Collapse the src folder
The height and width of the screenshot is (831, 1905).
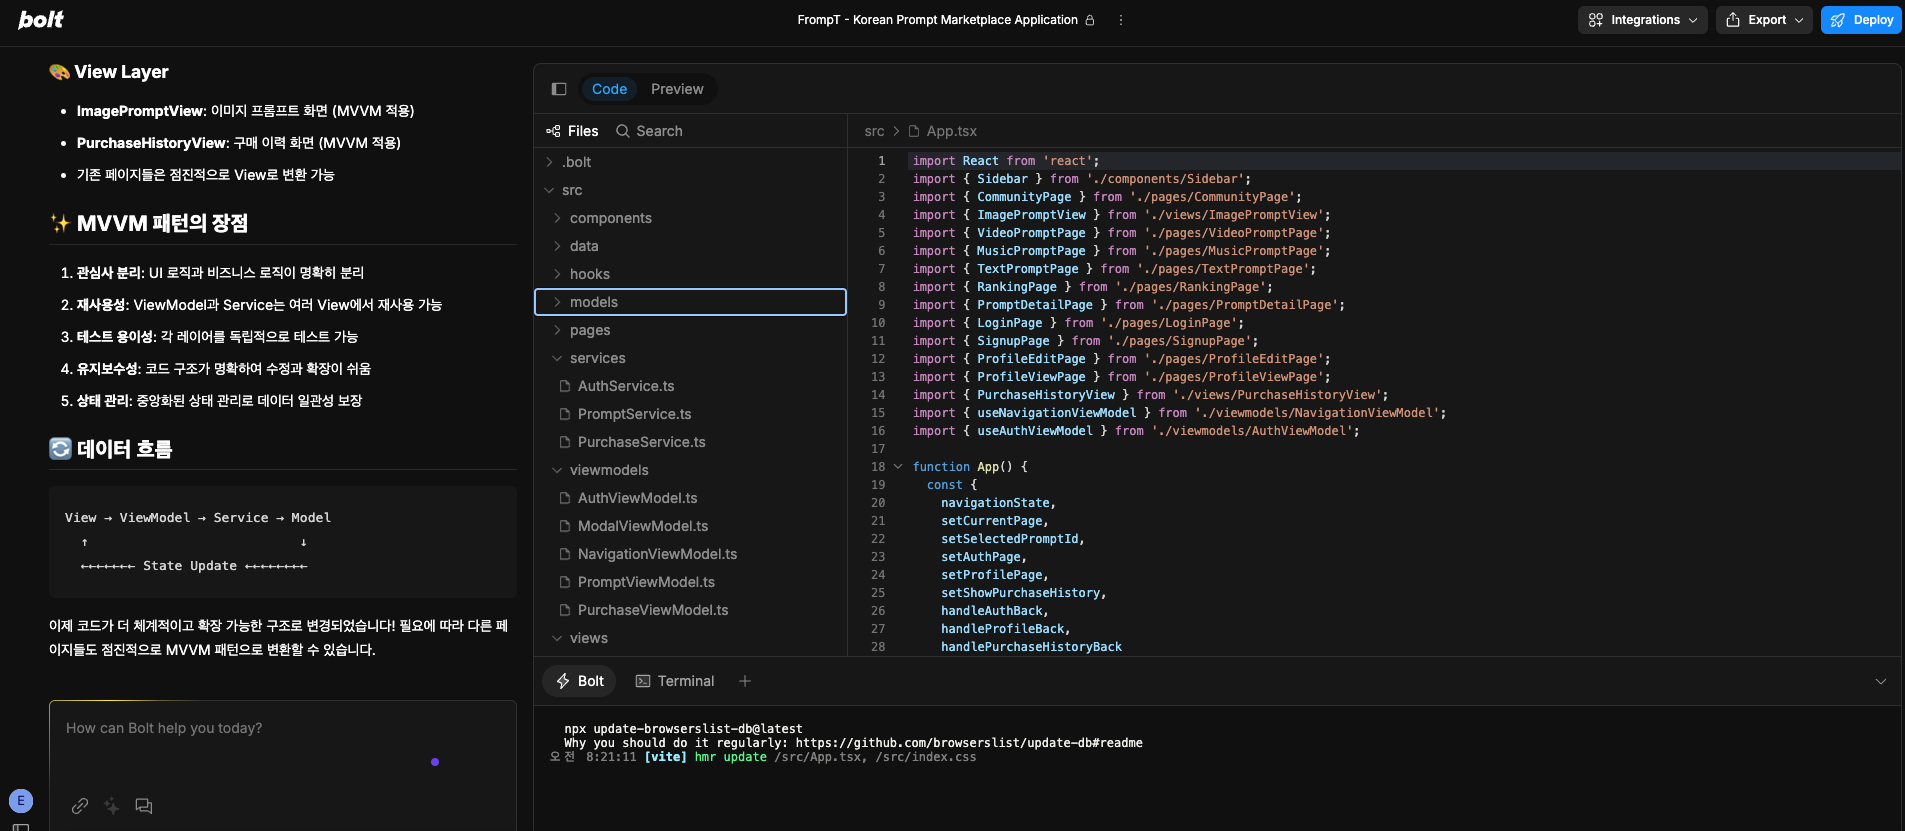[690, 190]
